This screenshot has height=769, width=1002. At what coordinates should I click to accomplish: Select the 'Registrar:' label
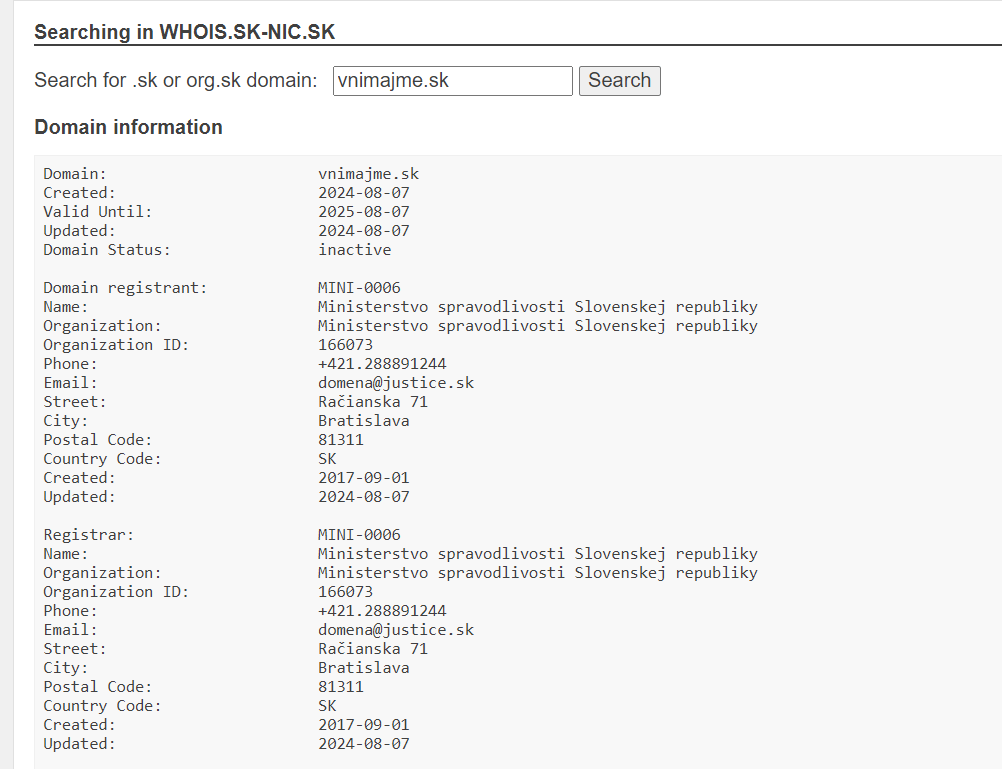point(88,534)
